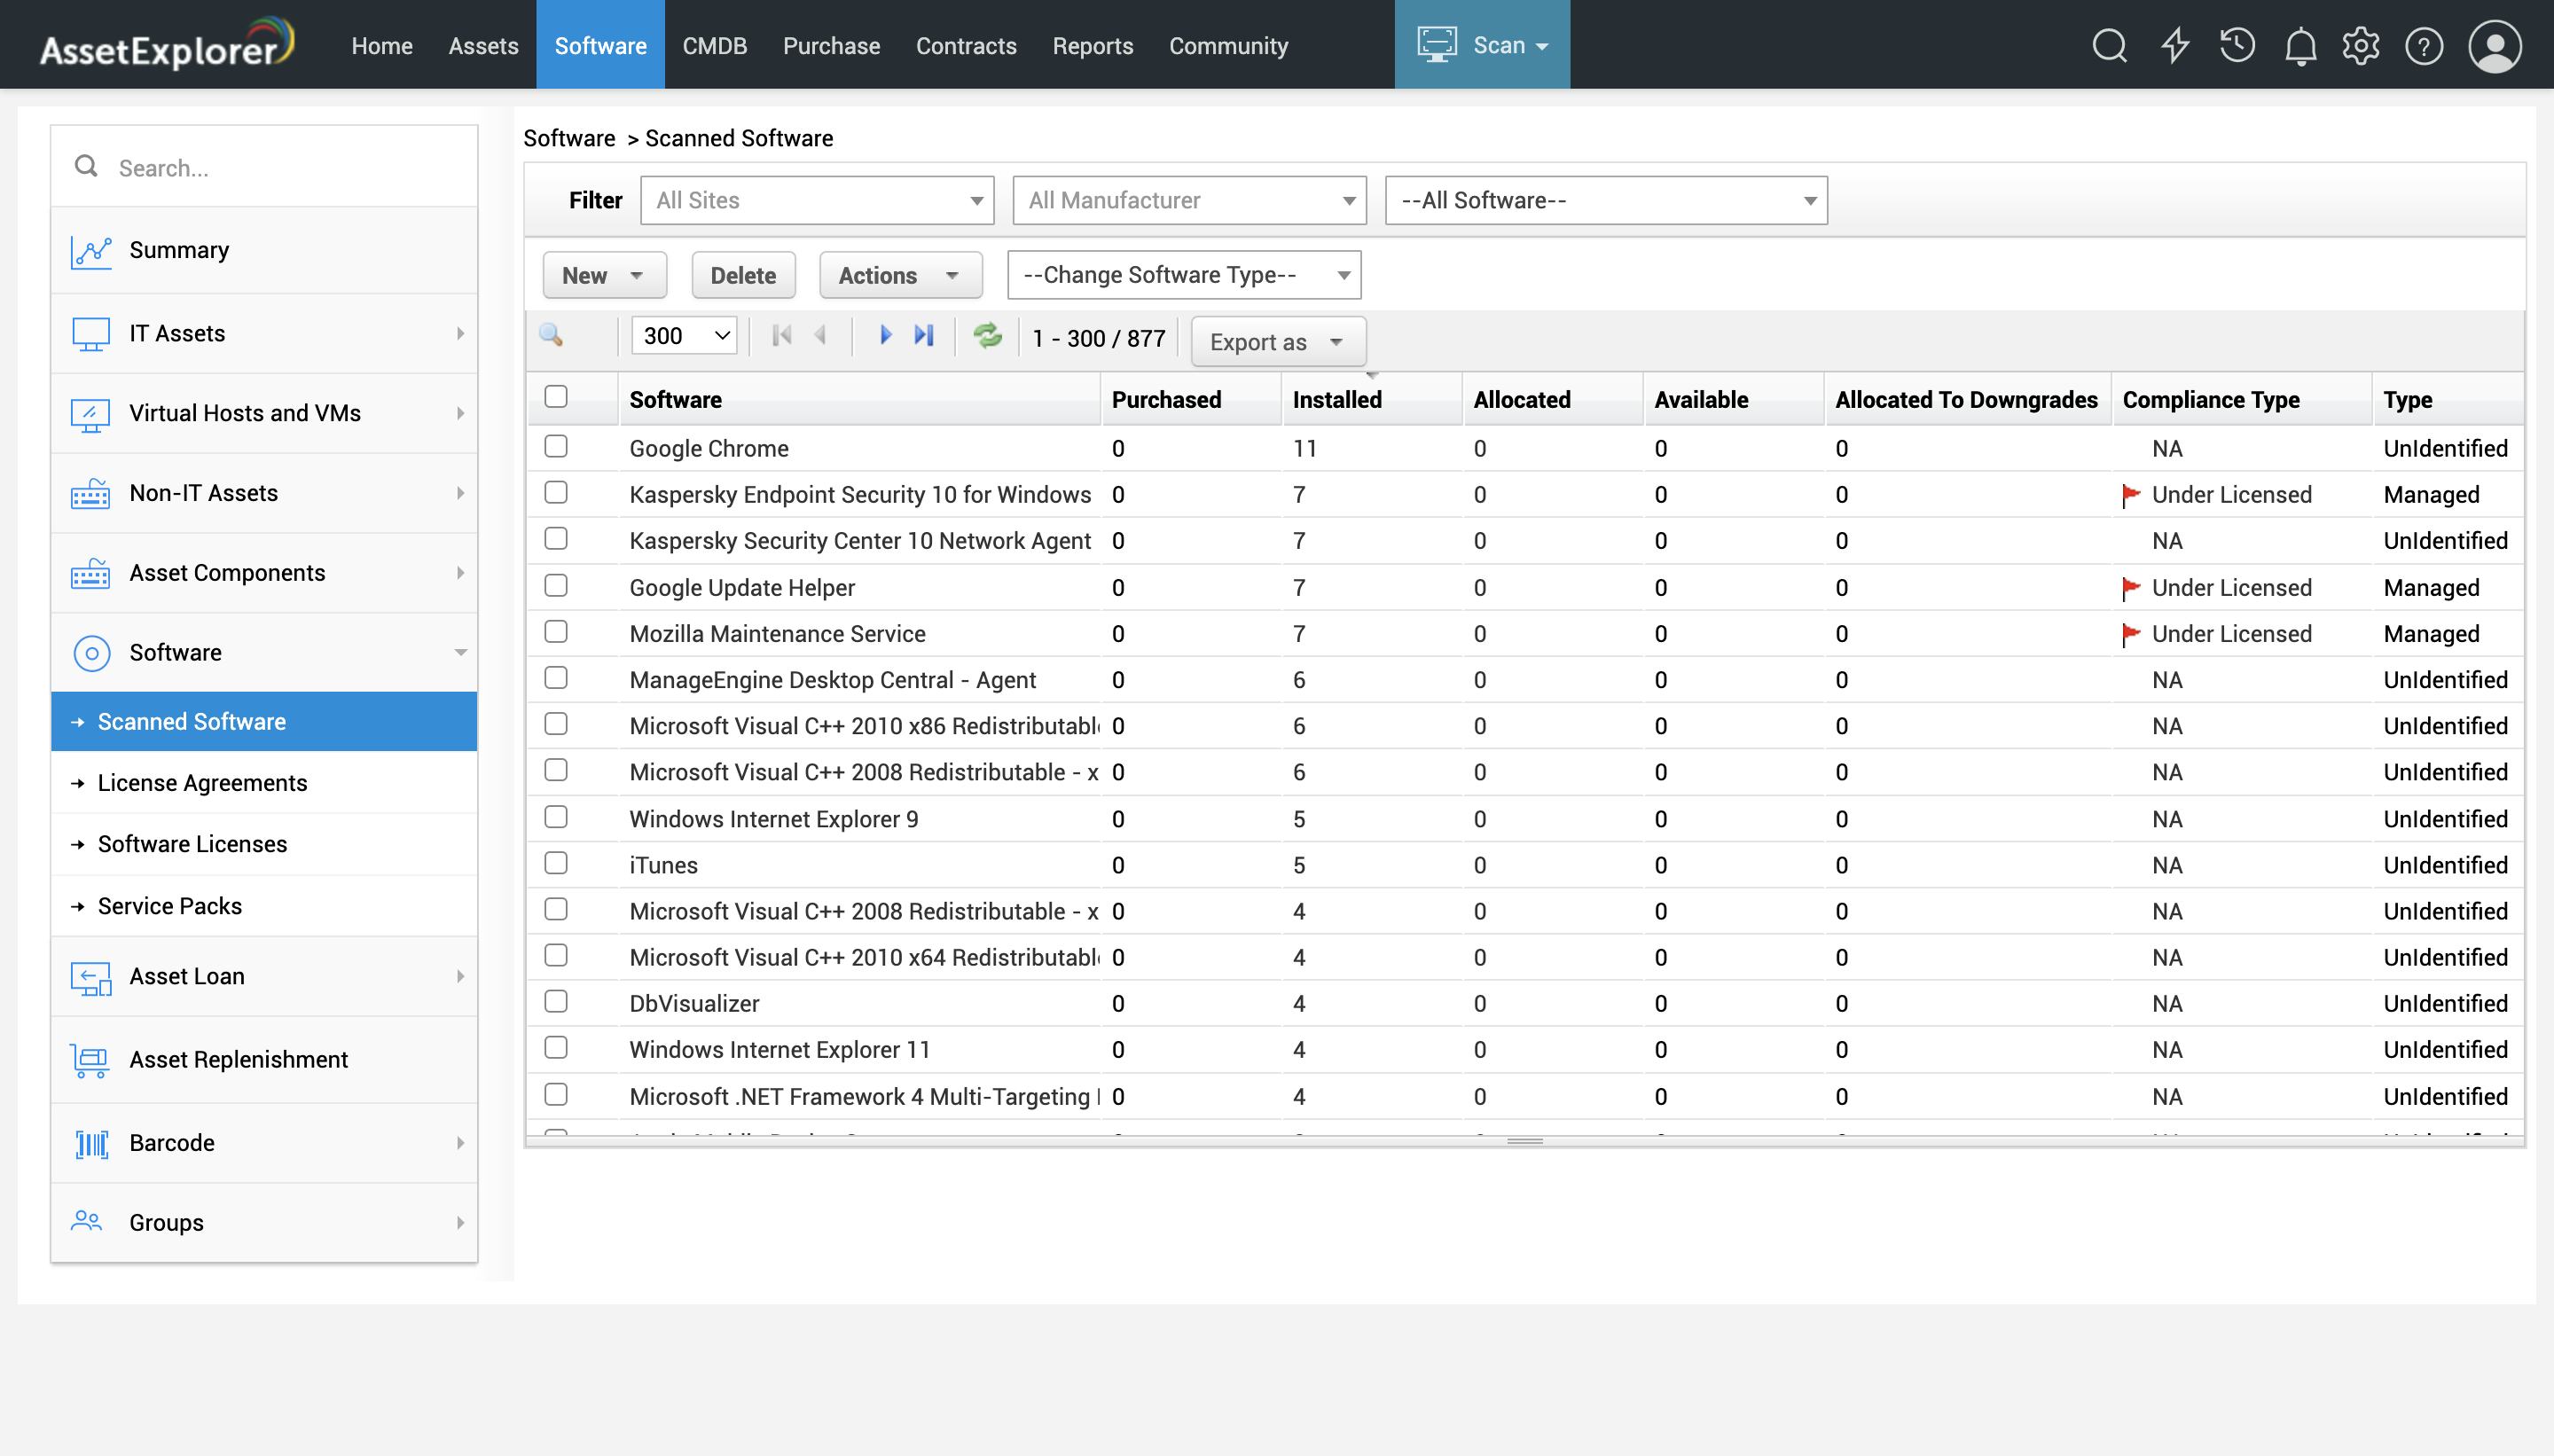This screenshot has height=1456, width=2554.
Task: Open the All Manufacturer filter dropdown
Action: (x=1191, y=199)
